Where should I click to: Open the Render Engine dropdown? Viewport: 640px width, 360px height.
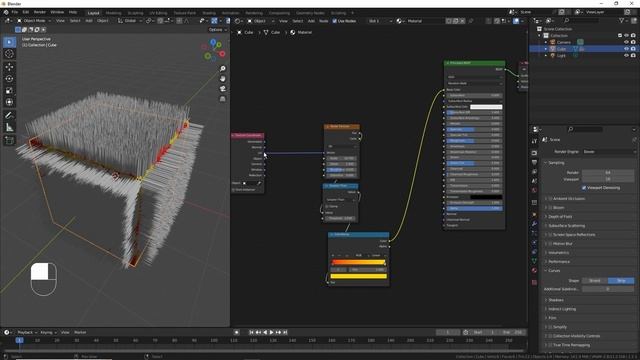(608, 152)
